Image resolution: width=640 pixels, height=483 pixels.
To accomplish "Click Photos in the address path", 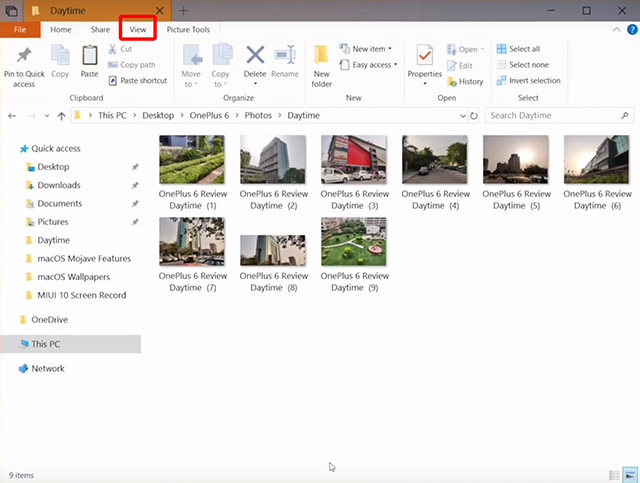I will (258, 116).
